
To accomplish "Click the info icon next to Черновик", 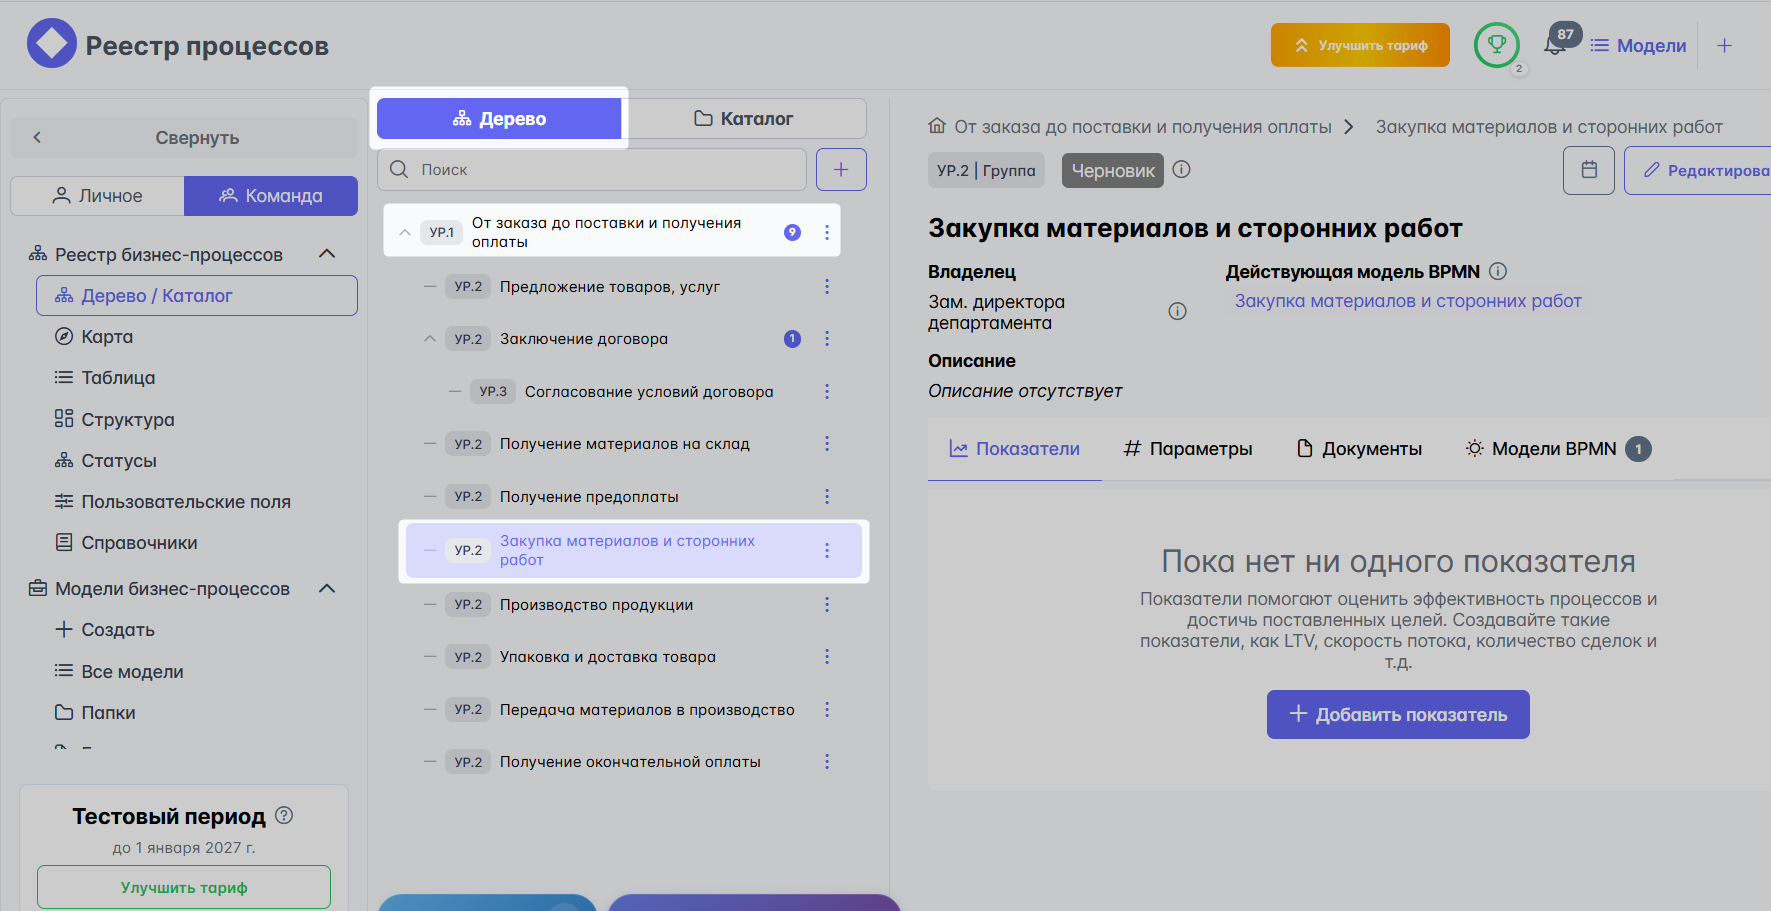I will [1181, 169].
